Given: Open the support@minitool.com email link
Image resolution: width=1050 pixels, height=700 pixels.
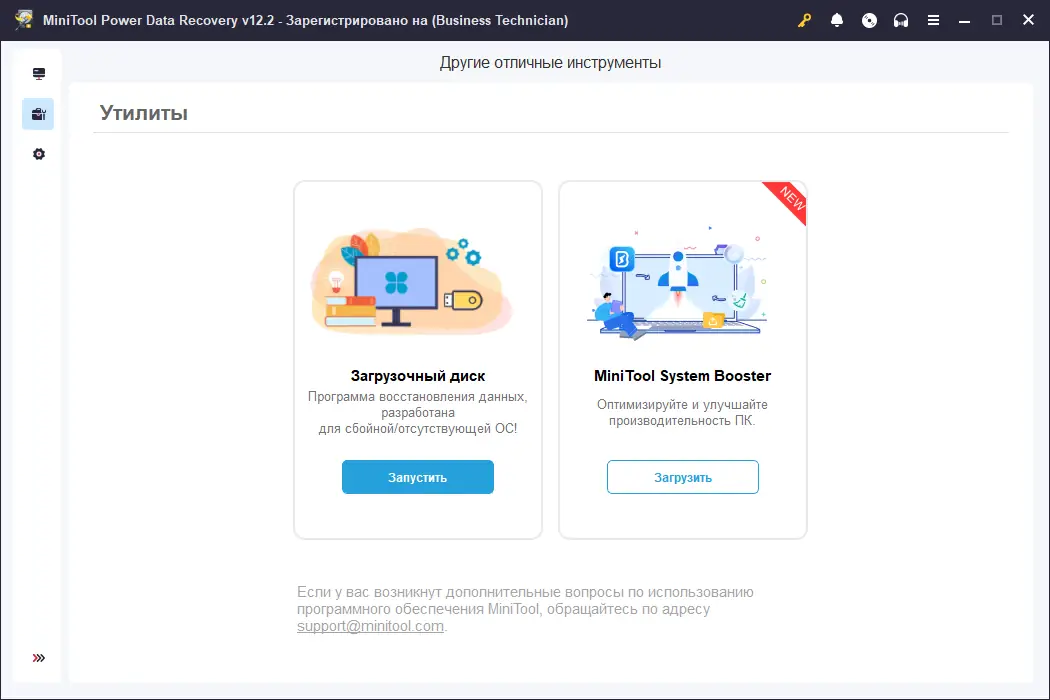Looking at the screenshot, I should pyautogui.click(x=370, y=626).
